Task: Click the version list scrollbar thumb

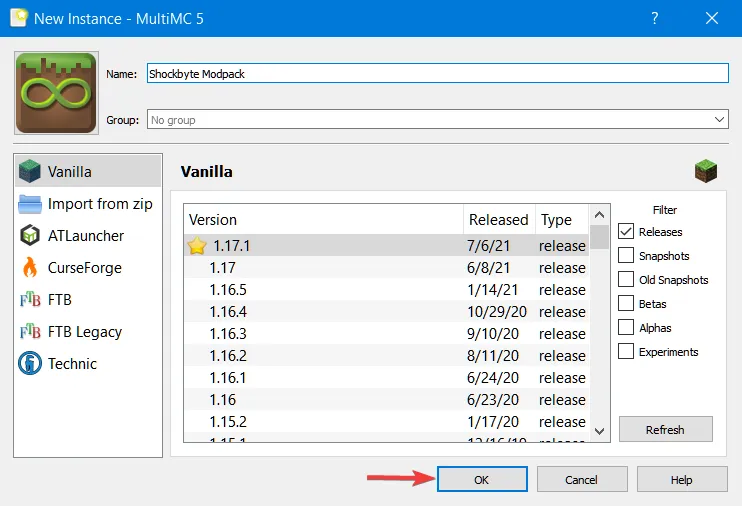Action: click(x=599, y=237)
